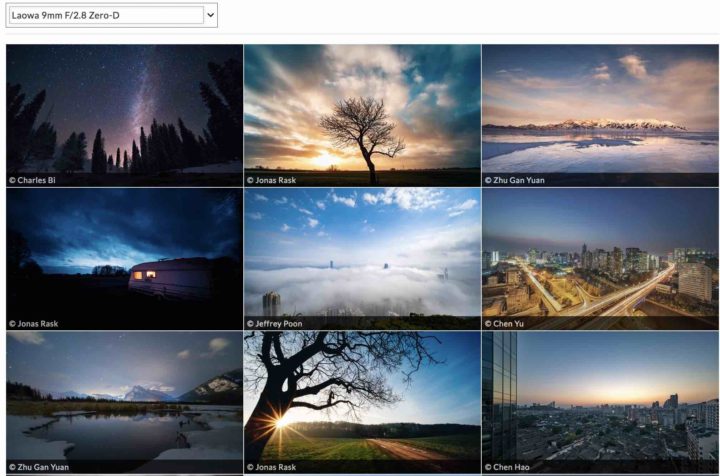Viewport: 720px width, 476px height.
Task: Open the lone tree sunset photo by Jonas Rask
Action: pyautogui.click(x=362, y=115)
